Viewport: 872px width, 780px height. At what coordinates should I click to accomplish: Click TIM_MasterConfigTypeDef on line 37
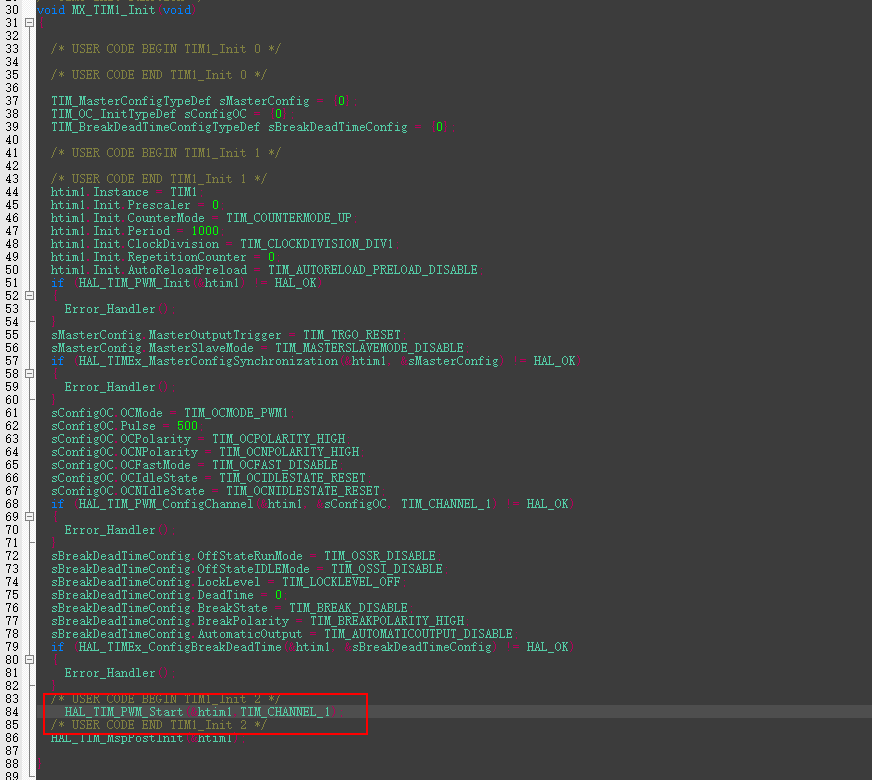[131, 101]
